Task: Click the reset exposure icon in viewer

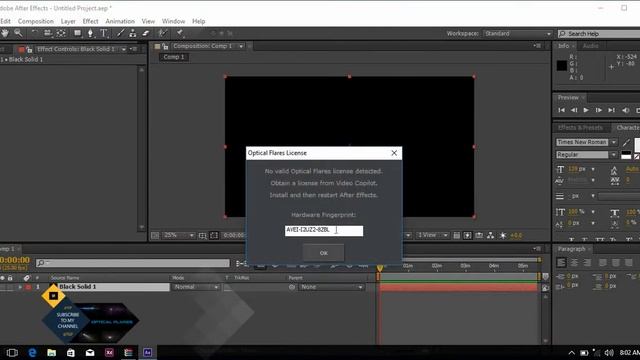Action: tap(503, 236)
